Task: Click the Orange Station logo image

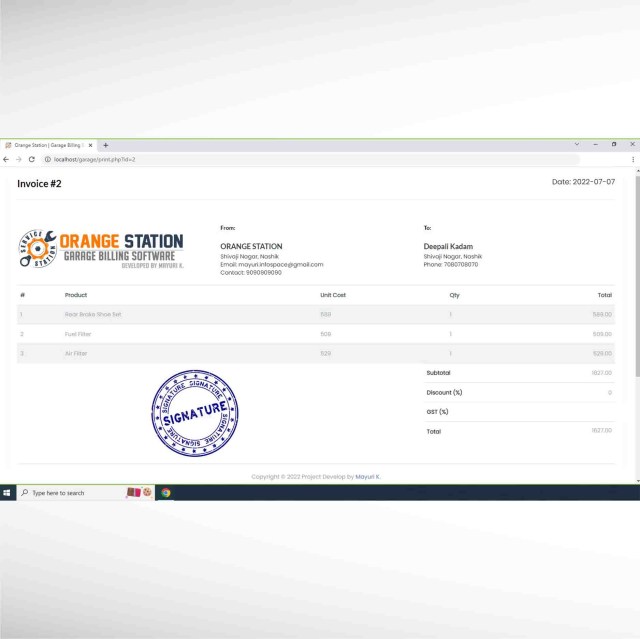Action: click(x=101, y=249)
